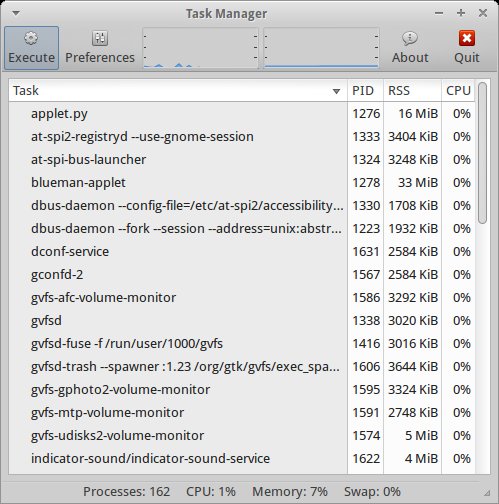499x504 pixels.
Task: Select the gvfsd-trash --spawner process
Action: click(x=242, y=367)
